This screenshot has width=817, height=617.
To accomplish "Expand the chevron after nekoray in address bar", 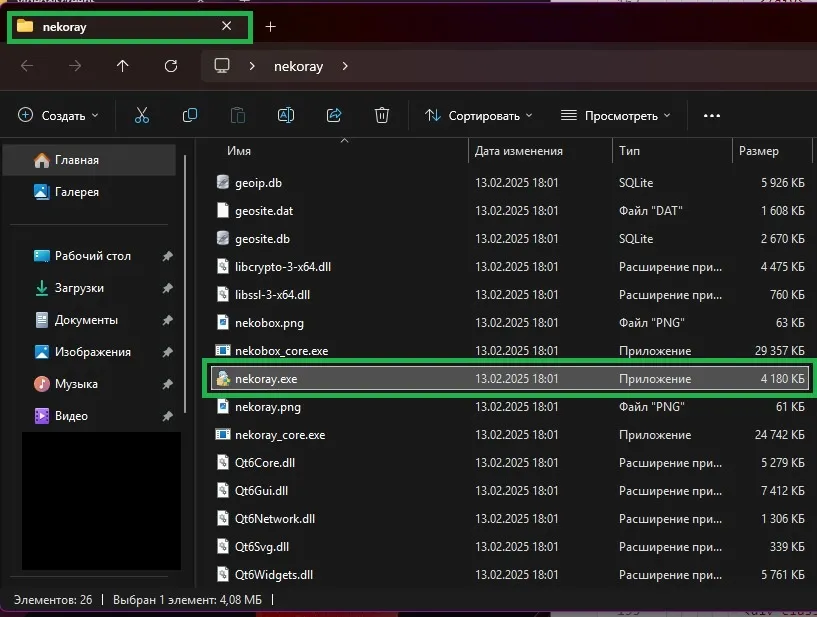I will click(345, 66).
